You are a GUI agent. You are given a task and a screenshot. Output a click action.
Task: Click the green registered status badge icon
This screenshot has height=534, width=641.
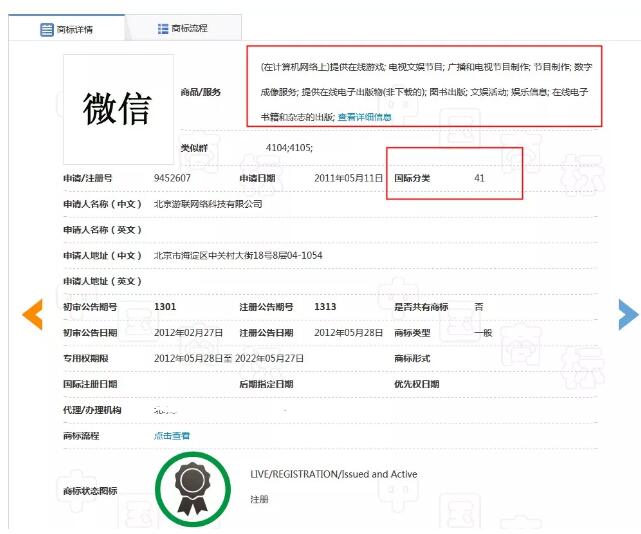pos(193,489)
